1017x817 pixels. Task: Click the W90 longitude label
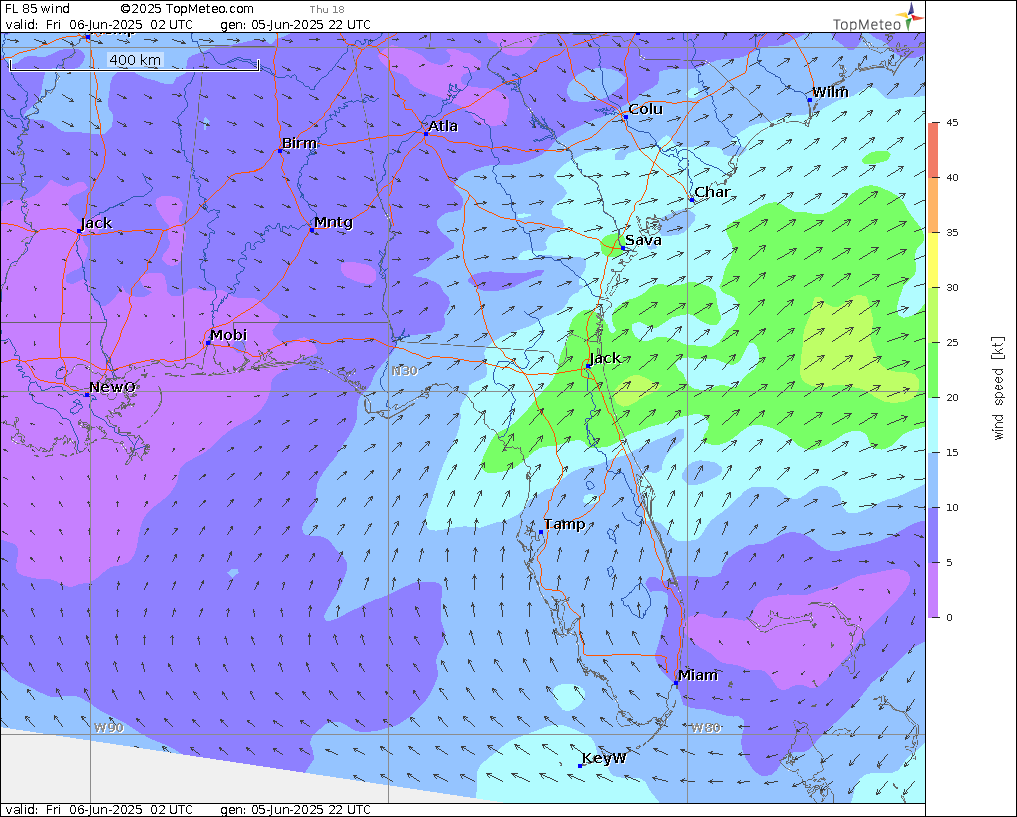click(x=108, y=728)
